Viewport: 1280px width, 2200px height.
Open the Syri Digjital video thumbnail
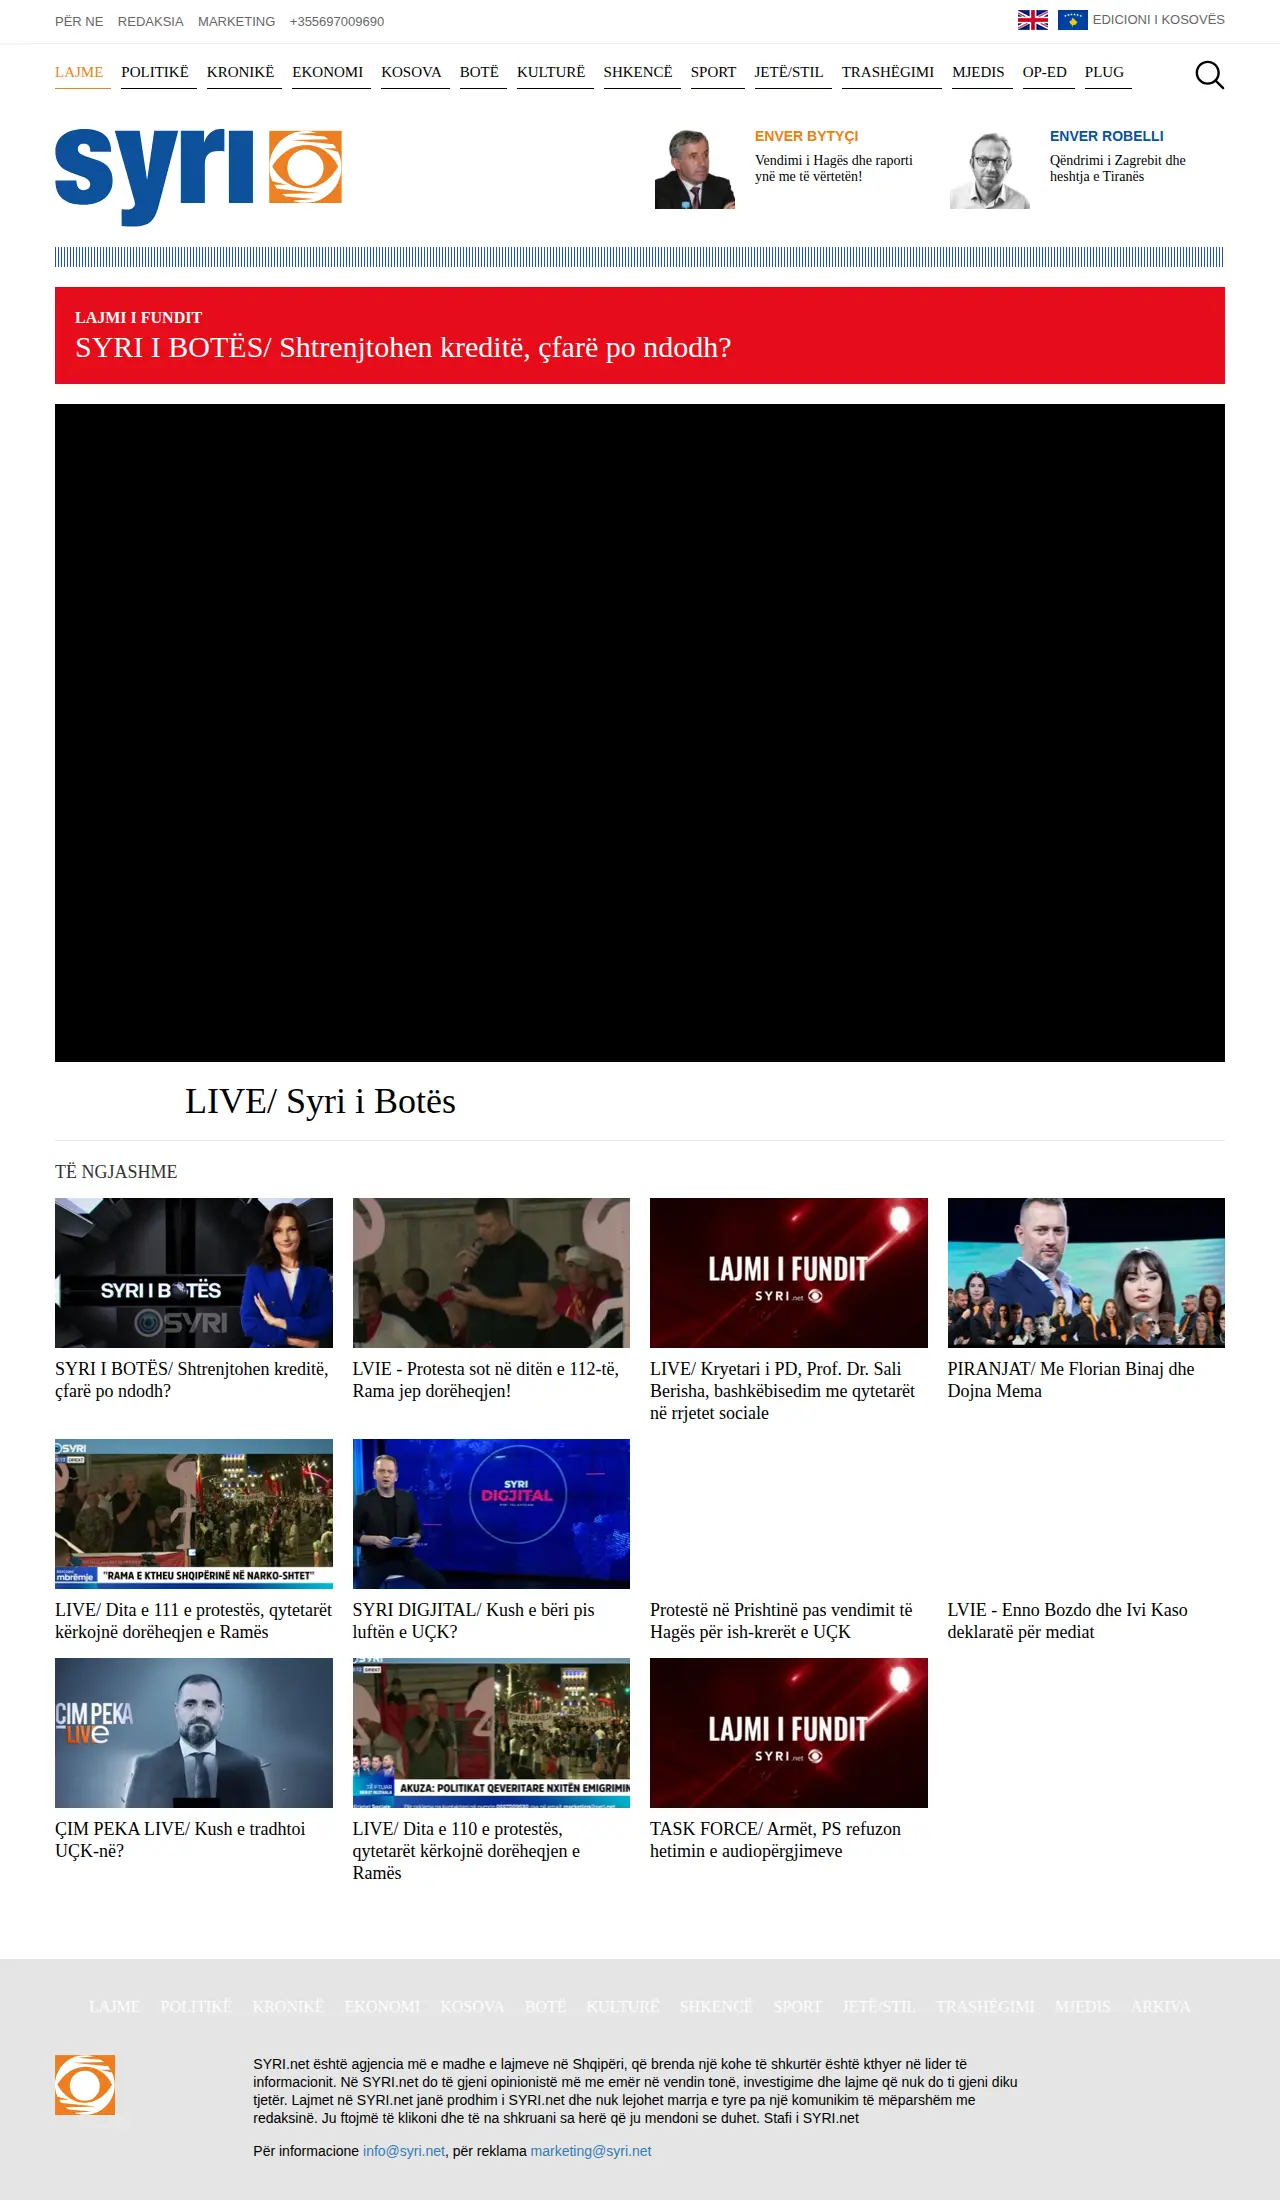point(491,1514)
